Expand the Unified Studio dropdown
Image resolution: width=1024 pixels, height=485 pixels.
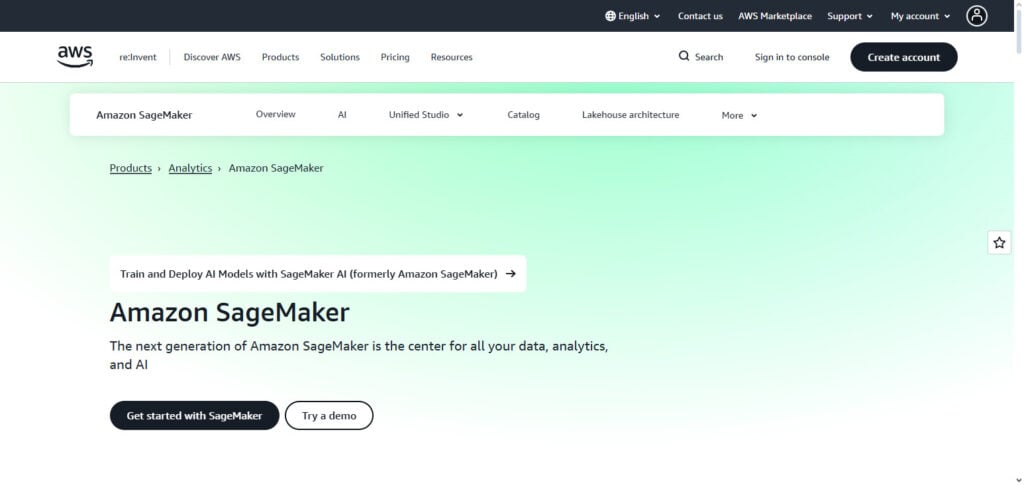click(426, 115)
